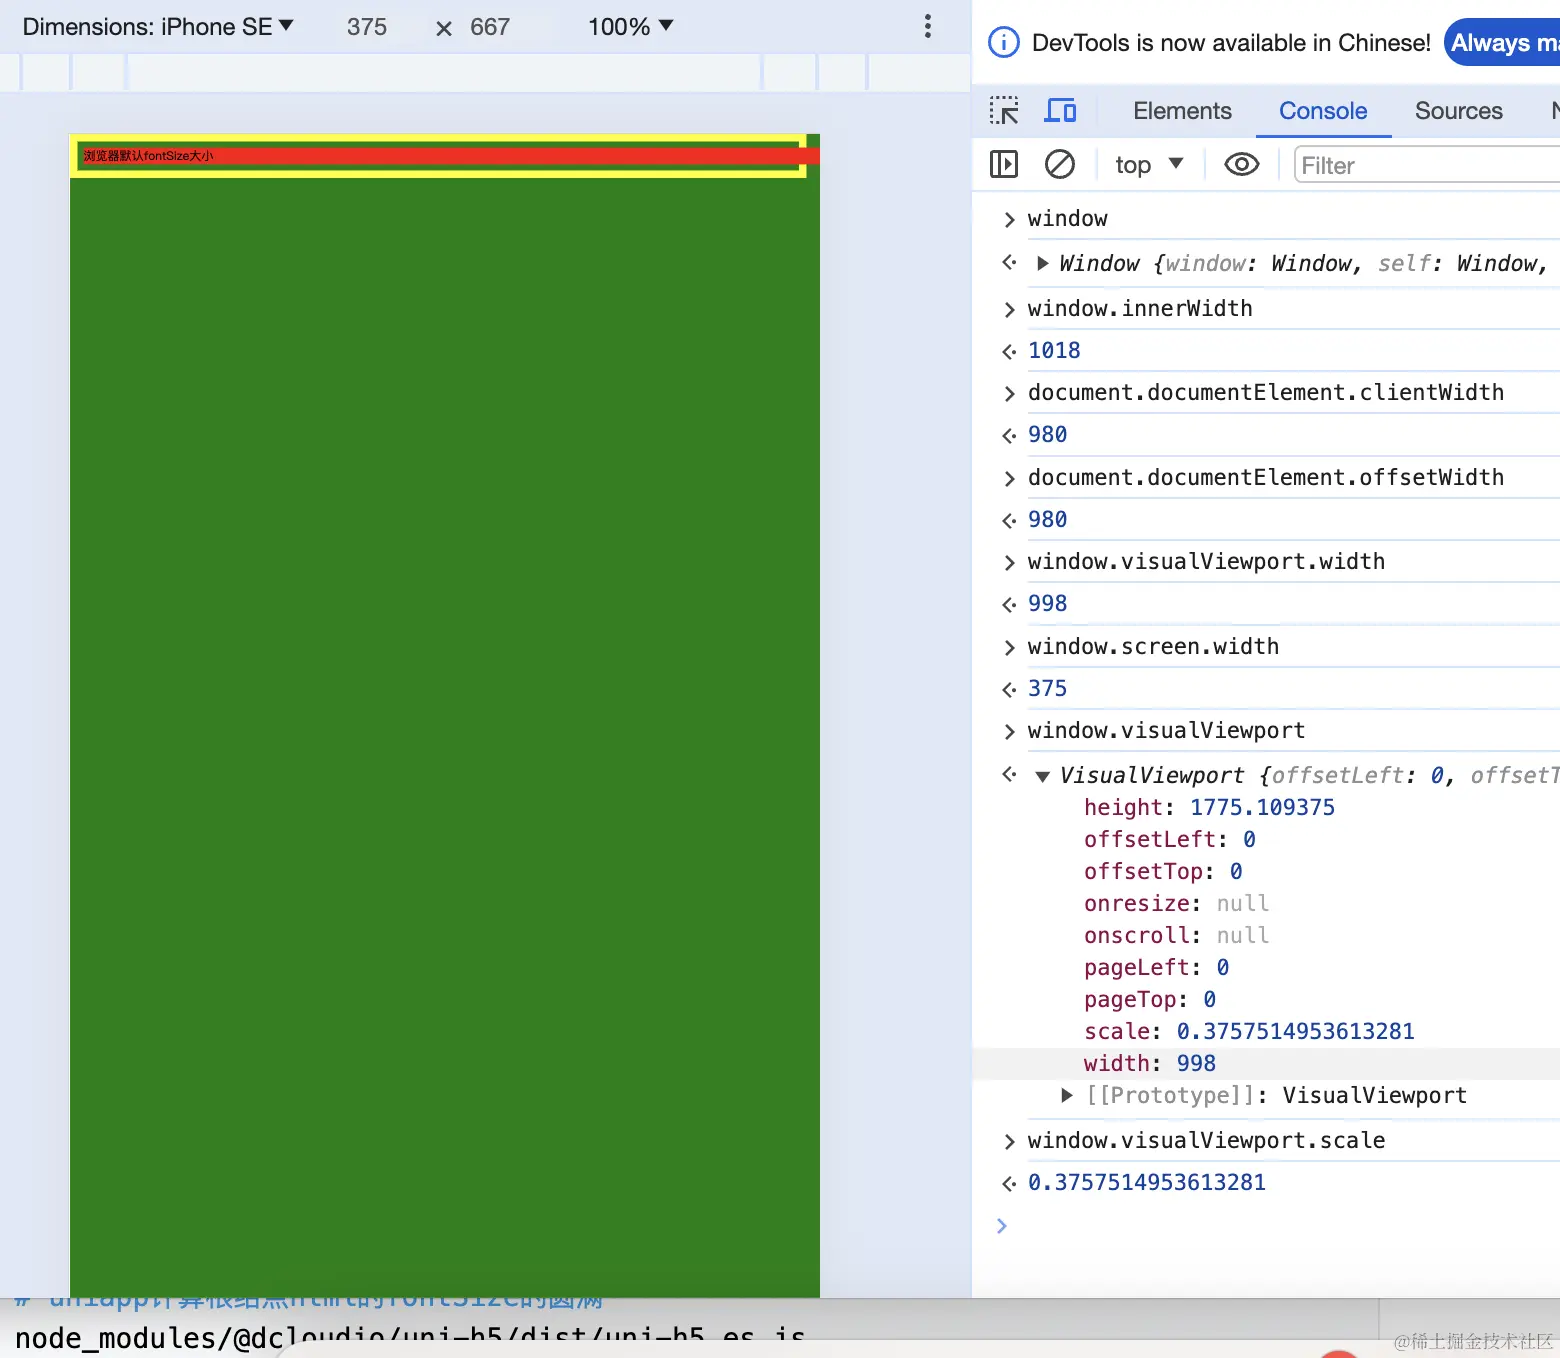
Task: Click the inspect element picker icon
Action: click(1004, 111)
